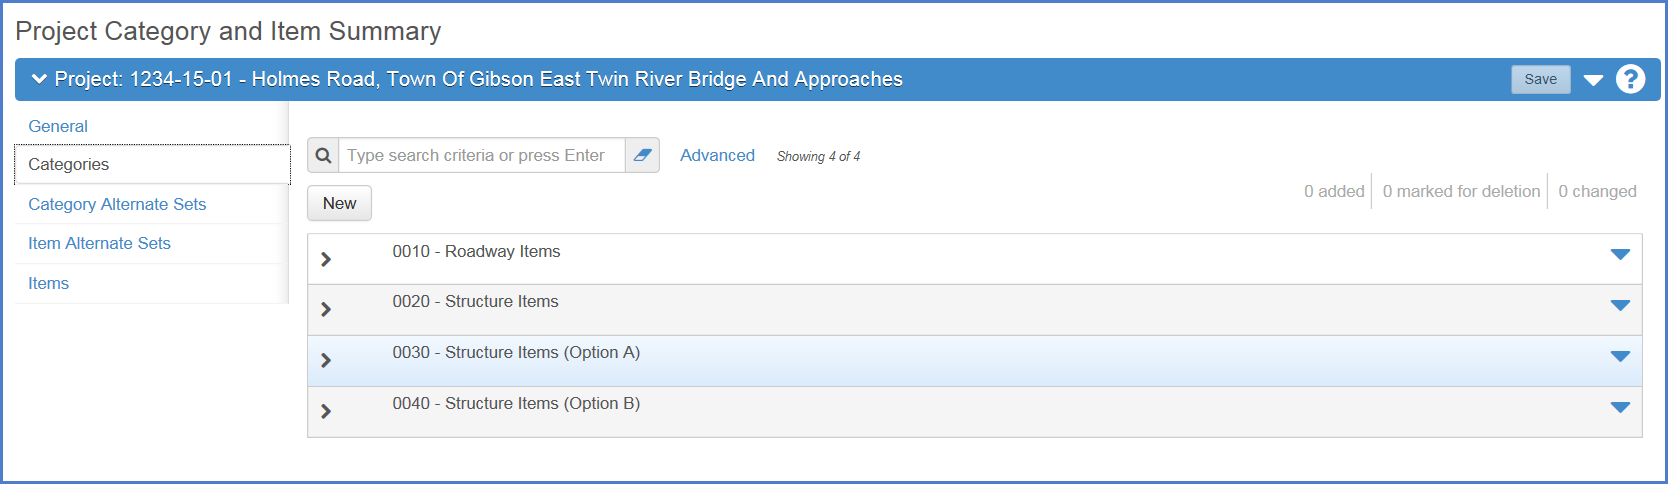Screen dimensions: 1668x484
Task: Open row actions menu for 0020 Structure Items
Action: click(1620, 305)
